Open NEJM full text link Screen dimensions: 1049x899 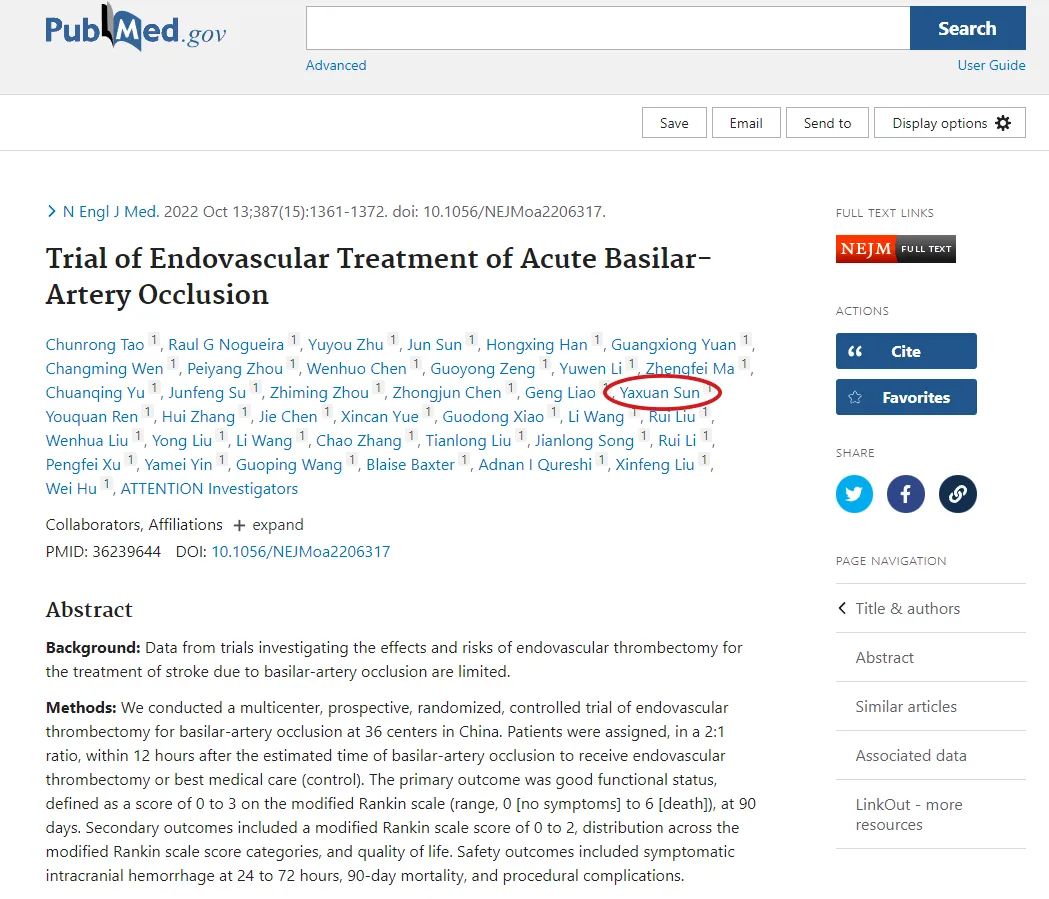[x=895, y=249]
